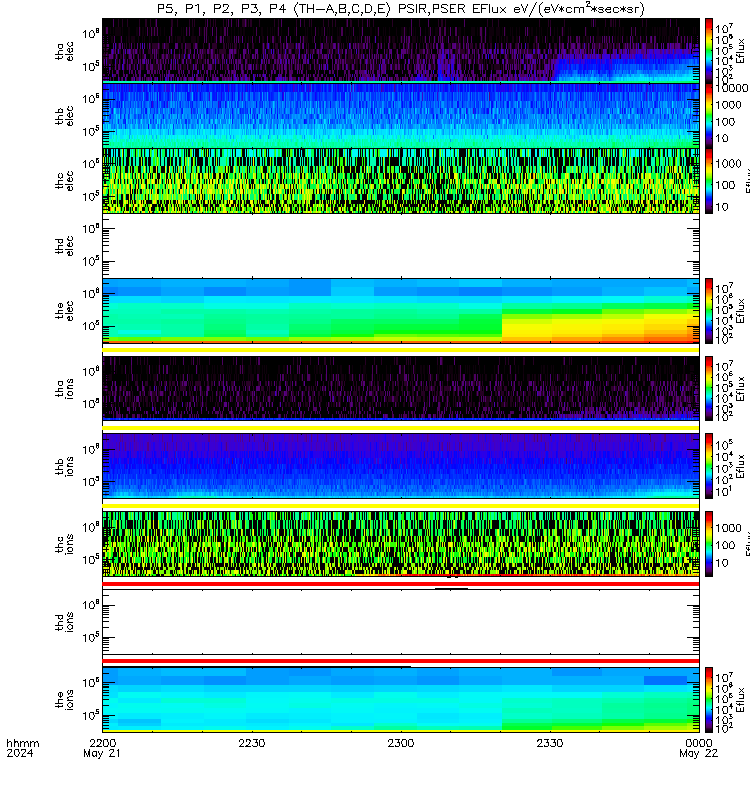750x800 pixels.
Task: Select the 'thc elec' panel axis label
Action: 65,181
